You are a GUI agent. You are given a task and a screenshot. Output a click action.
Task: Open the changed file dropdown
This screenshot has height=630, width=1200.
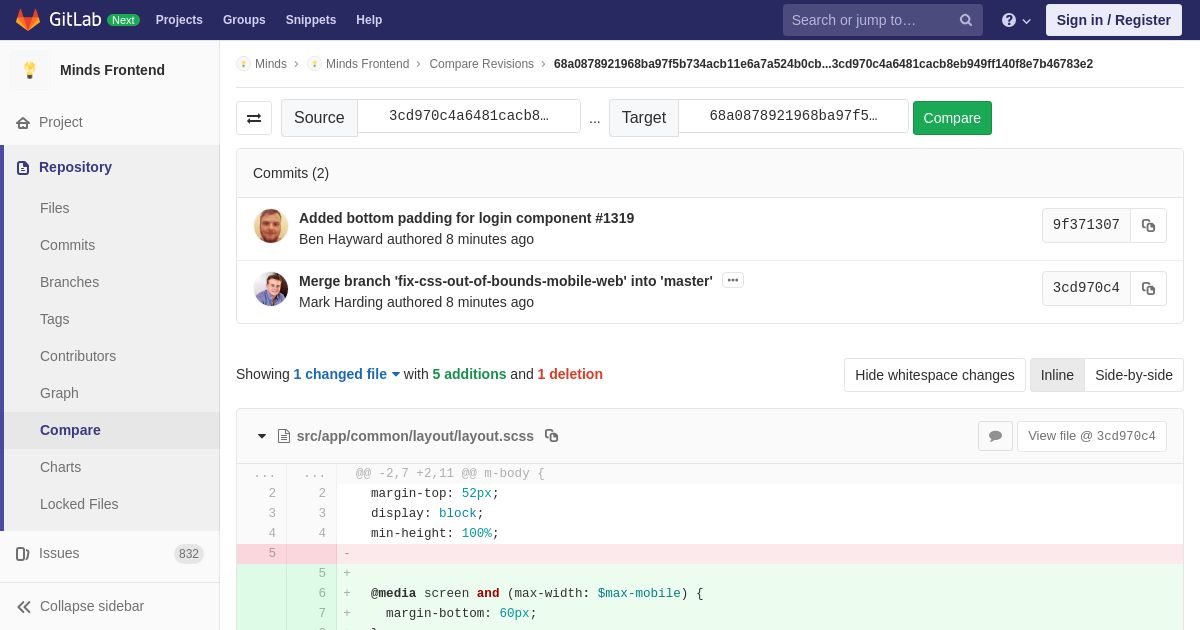click(x=346, y=374)
